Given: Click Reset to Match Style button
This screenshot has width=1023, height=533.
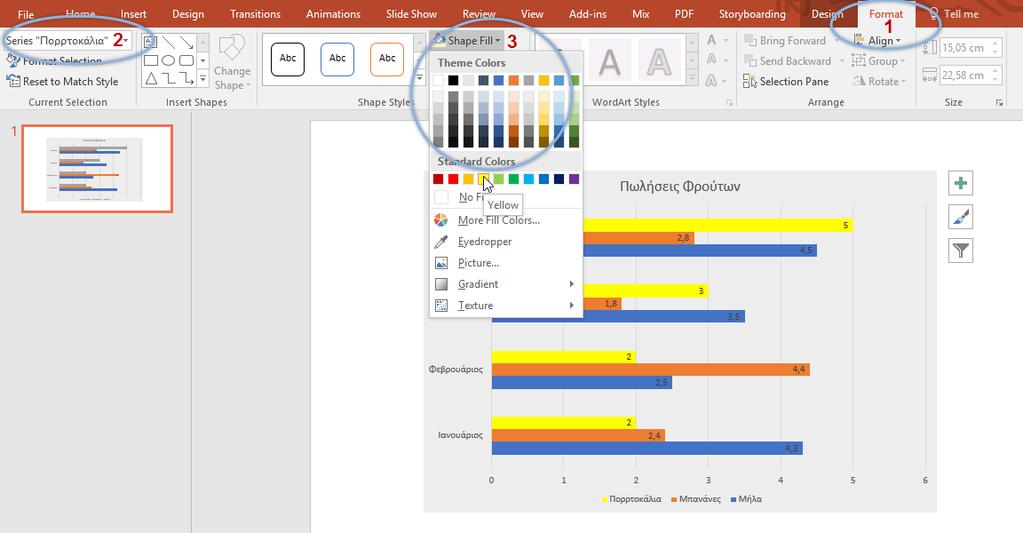Looking at the screenshot, I should tap(63, 82).
